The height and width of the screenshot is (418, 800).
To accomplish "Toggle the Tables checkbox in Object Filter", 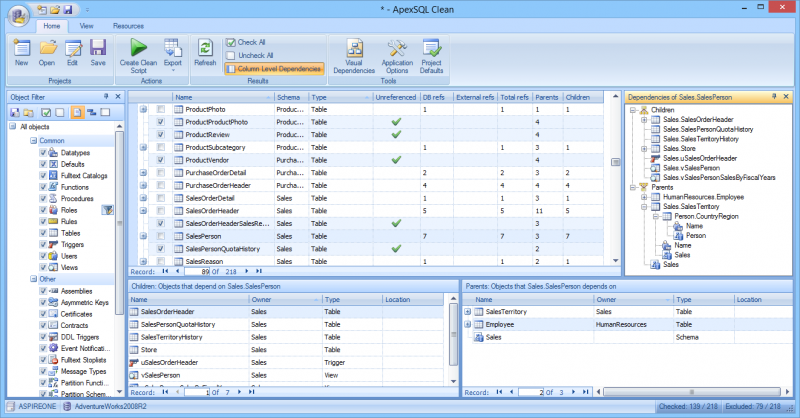I will point(42,233).
